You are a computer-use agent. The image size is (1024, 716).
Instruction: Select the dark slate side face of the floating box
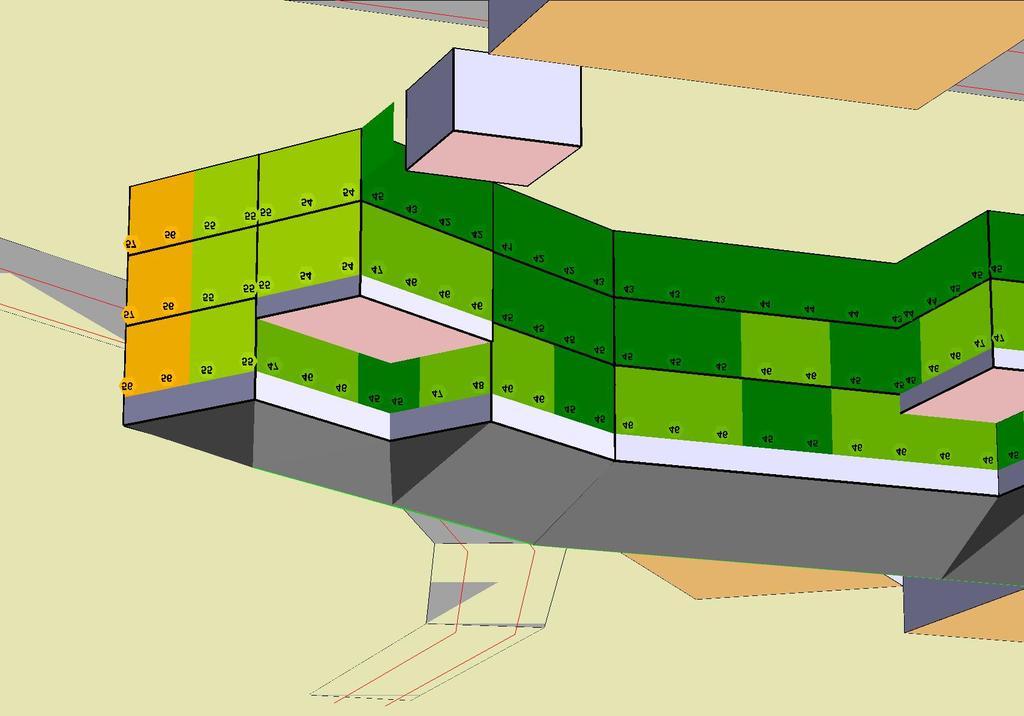429,110
